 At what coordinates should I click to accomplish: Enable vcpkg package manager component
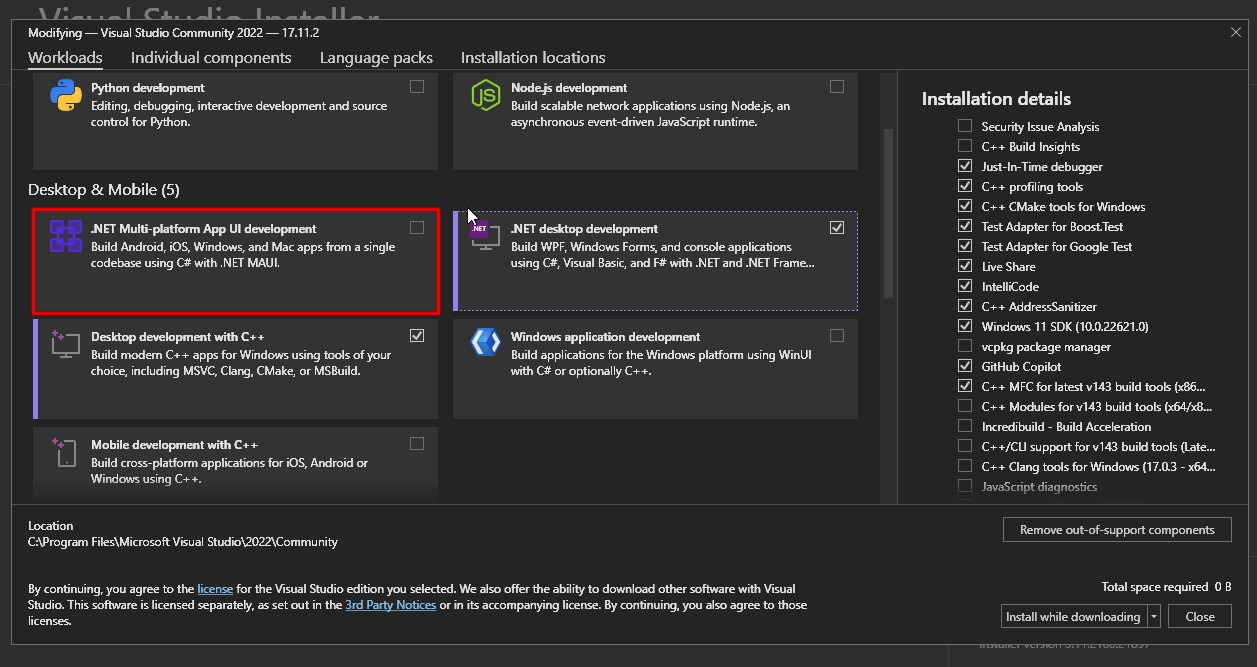[x=965, y=346]
